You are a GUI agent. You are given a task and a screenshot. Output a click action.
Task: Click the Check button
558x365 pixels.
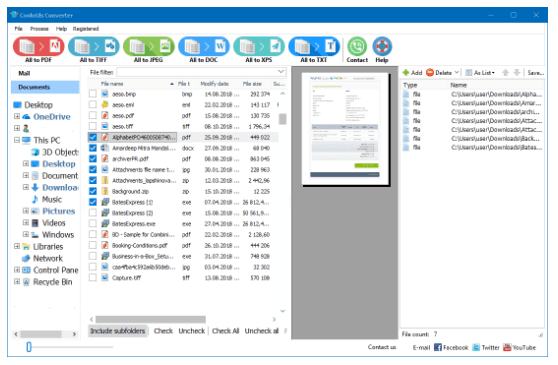click(x=163, y=331)
